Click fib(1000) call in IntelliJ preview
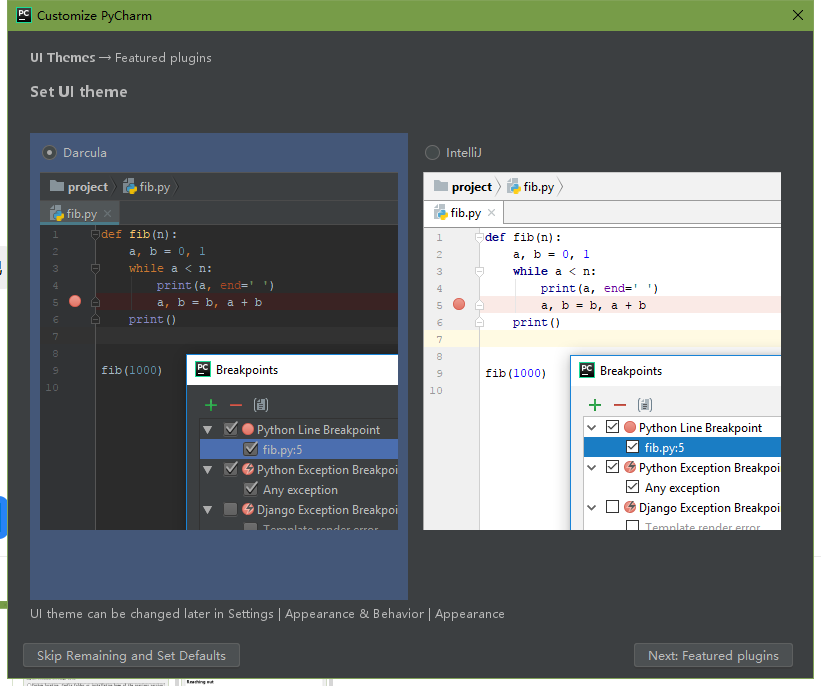Viewport: 821px width, 686px height. click(x=516, y=373)
